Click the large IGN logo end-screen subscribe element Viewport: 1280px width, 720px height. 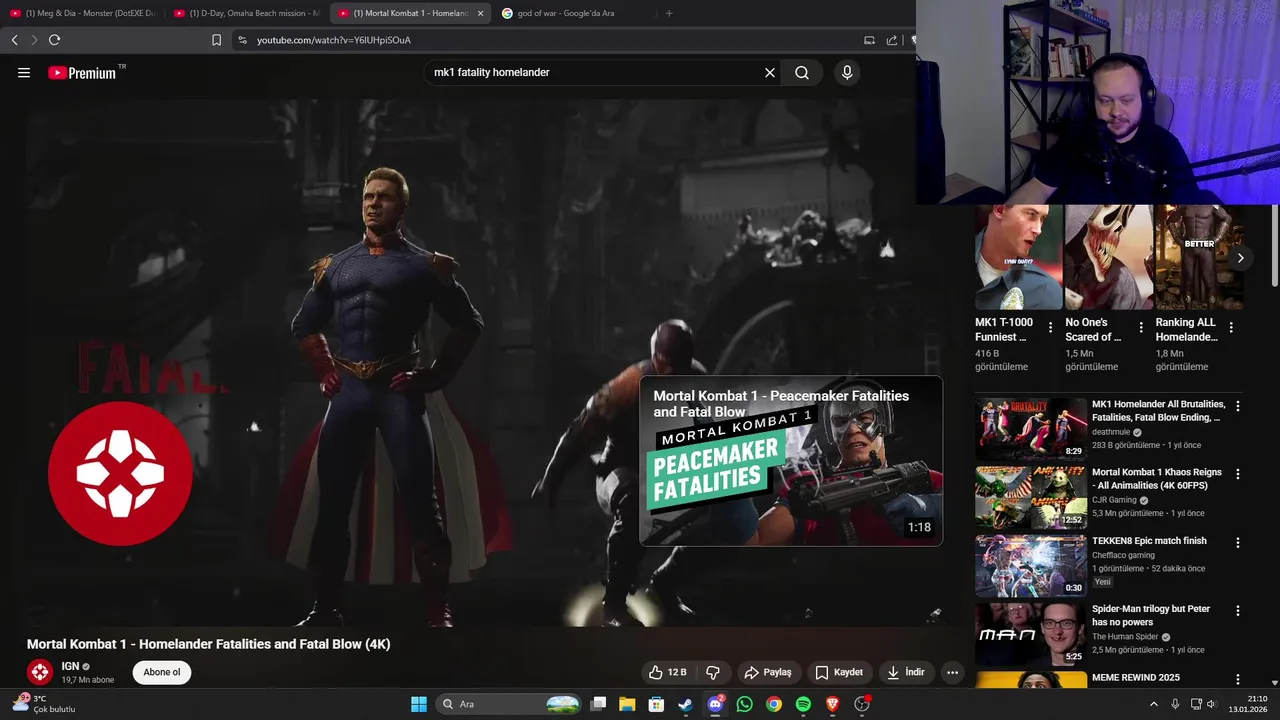coord(120,473)
